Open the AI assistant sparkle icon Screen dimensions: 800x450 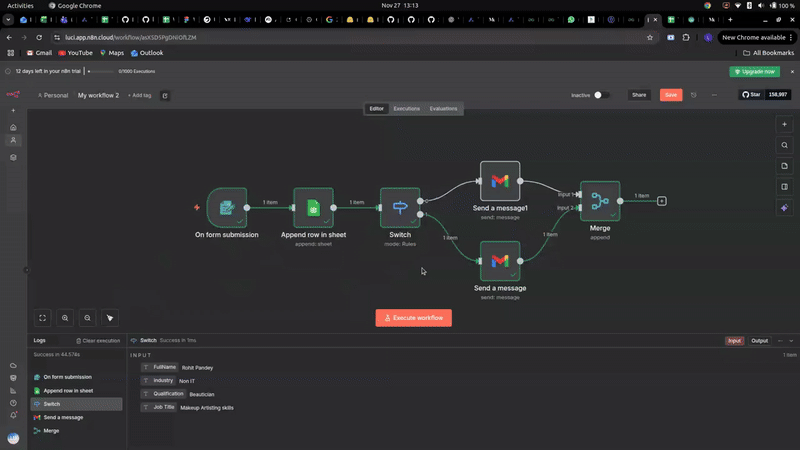[784, 208]
